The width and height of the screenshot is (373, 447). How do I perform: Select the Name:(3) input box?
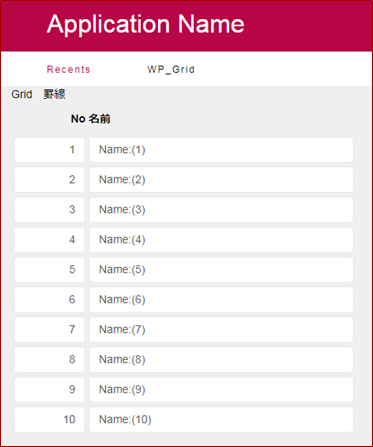(x=221, y=210)
